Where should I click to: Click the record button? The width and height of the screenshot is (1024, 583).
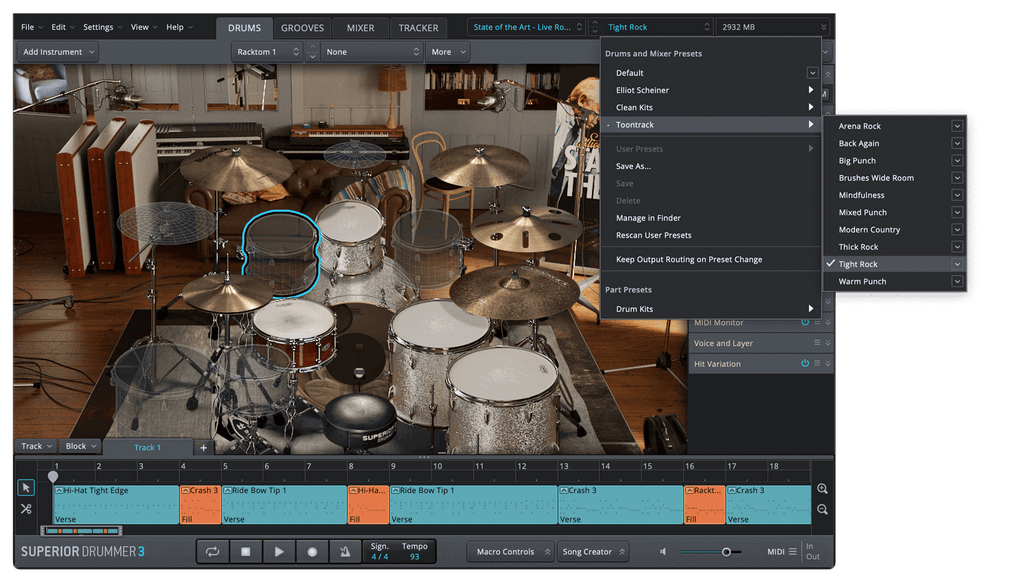[x=312, y=552]
